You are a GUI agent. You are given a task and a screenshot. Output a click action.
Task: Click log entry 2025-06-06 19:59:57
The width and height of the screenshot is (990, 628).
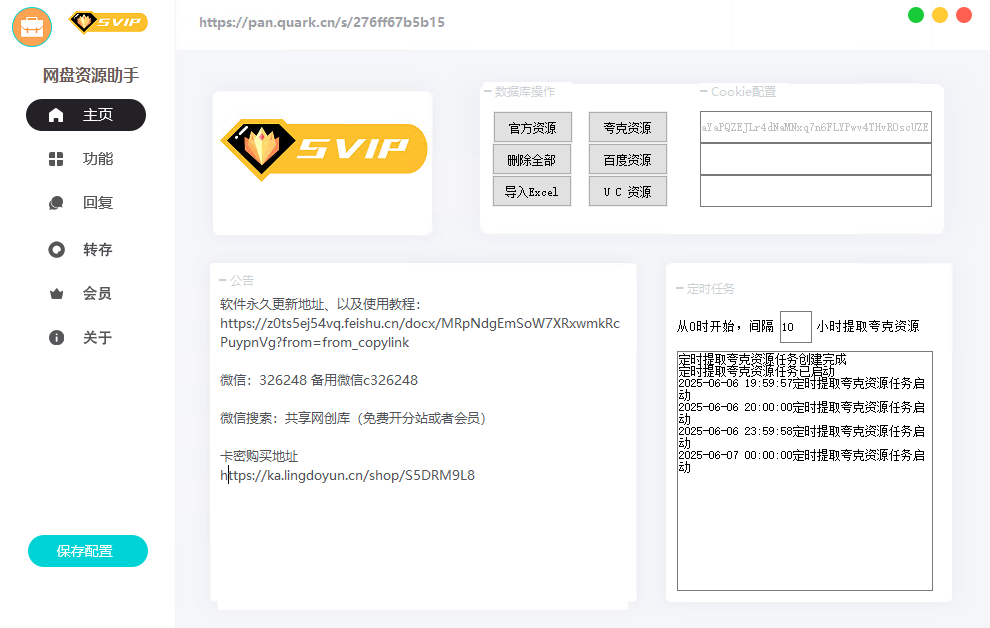tap(802, 389)
